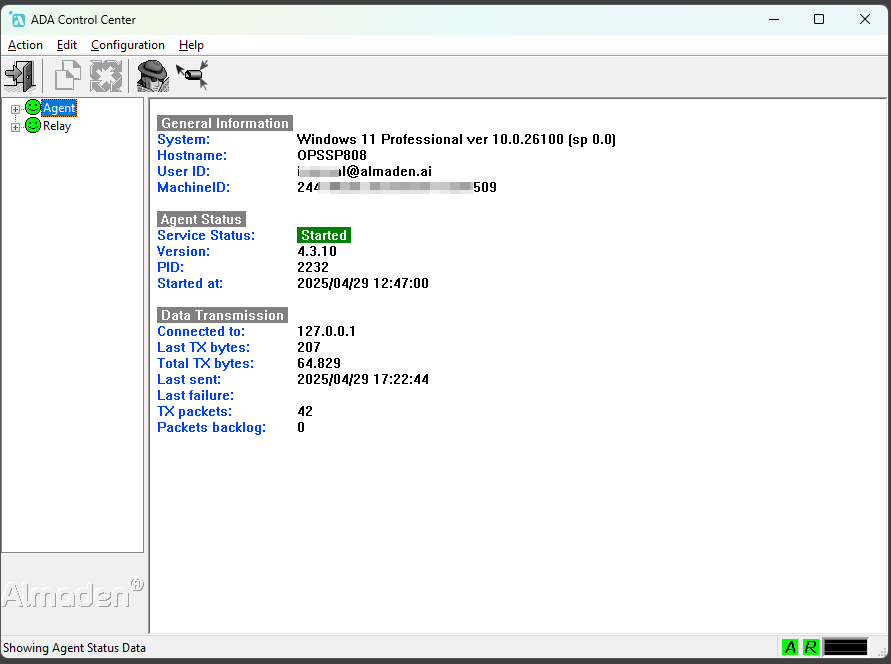Viewport: 891px width, 664px height.
Task: Click the exit door toolbar icon
Action: click(20, 75)
